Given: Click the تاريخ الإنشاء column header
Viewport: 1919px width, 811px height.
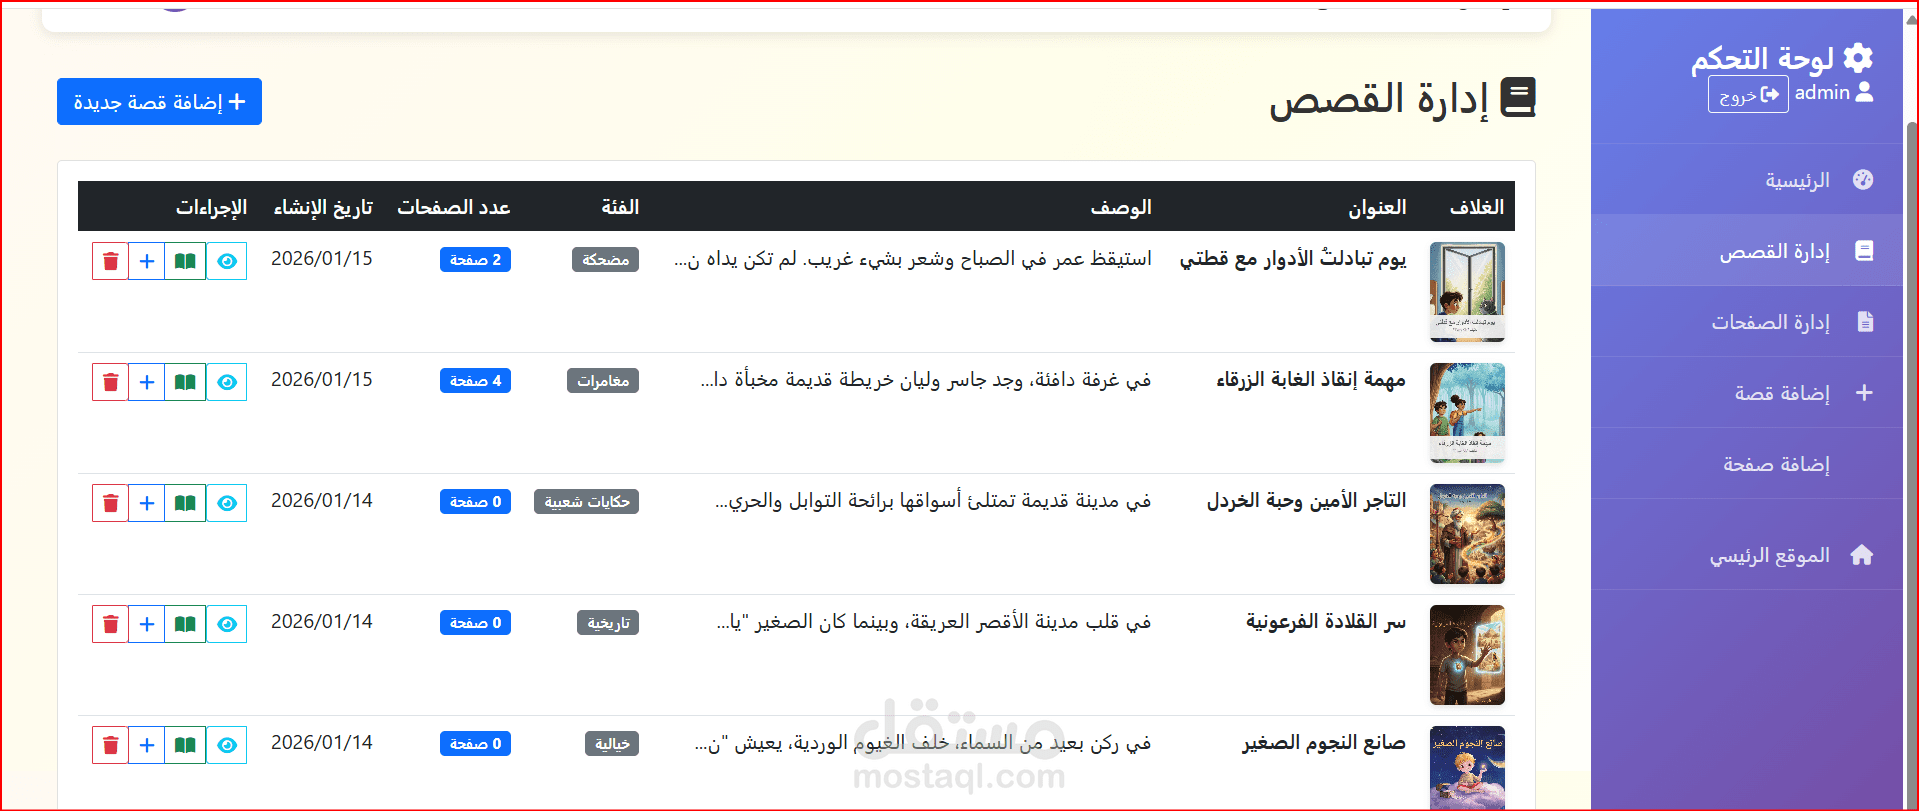Looking at the screenshot, I should tap(323, 207).
